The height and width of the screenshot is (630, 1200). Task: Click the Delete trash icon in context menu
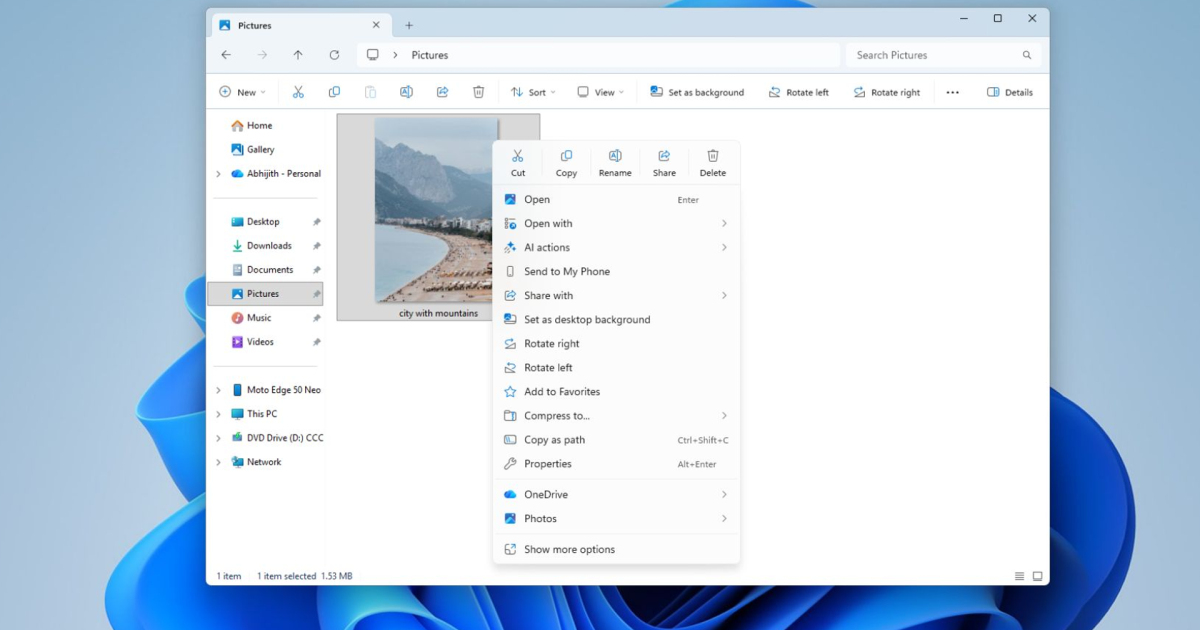pos(713,162)
